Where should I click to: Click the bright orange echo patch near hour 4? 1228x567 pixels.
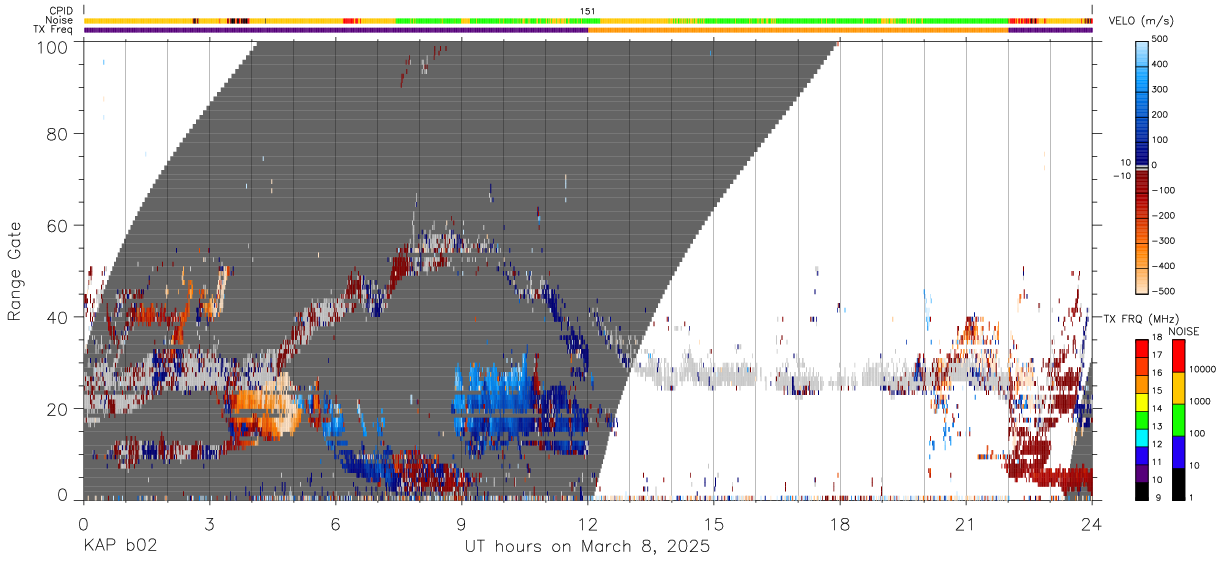tap(265, 410)
